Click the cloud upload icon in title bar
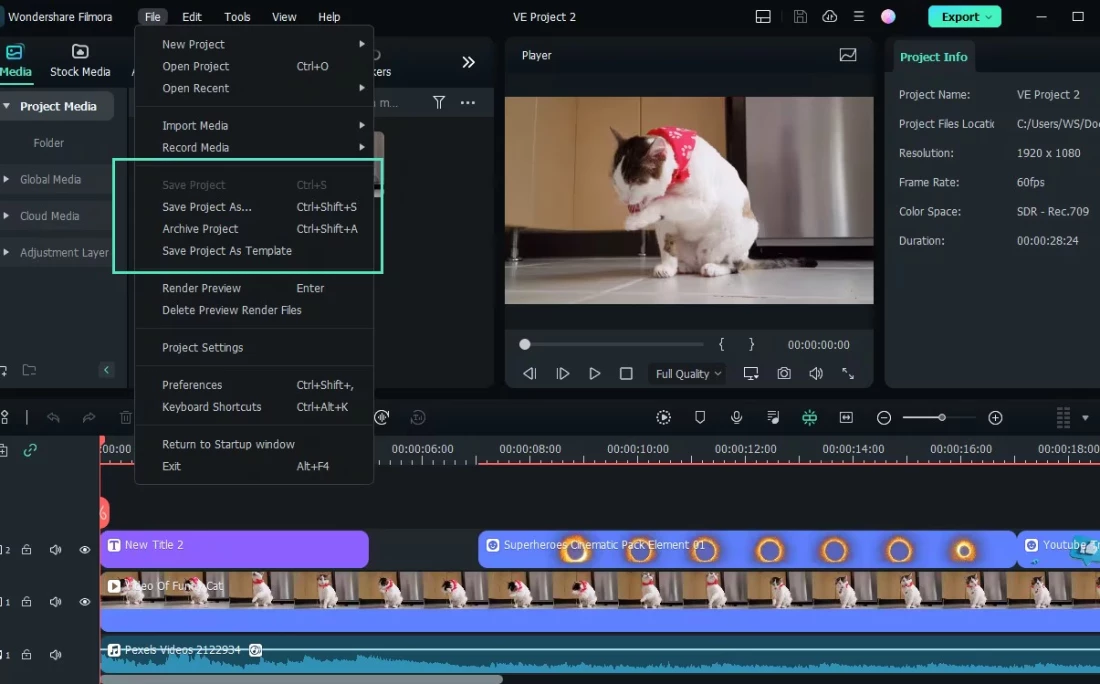Screen dimensions: 1100x684 click(x=829, y=17)
